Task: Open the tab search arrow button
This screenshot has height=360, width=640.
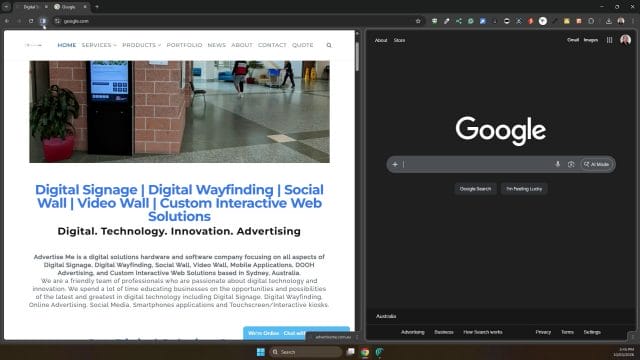Action: click(6, 7)
